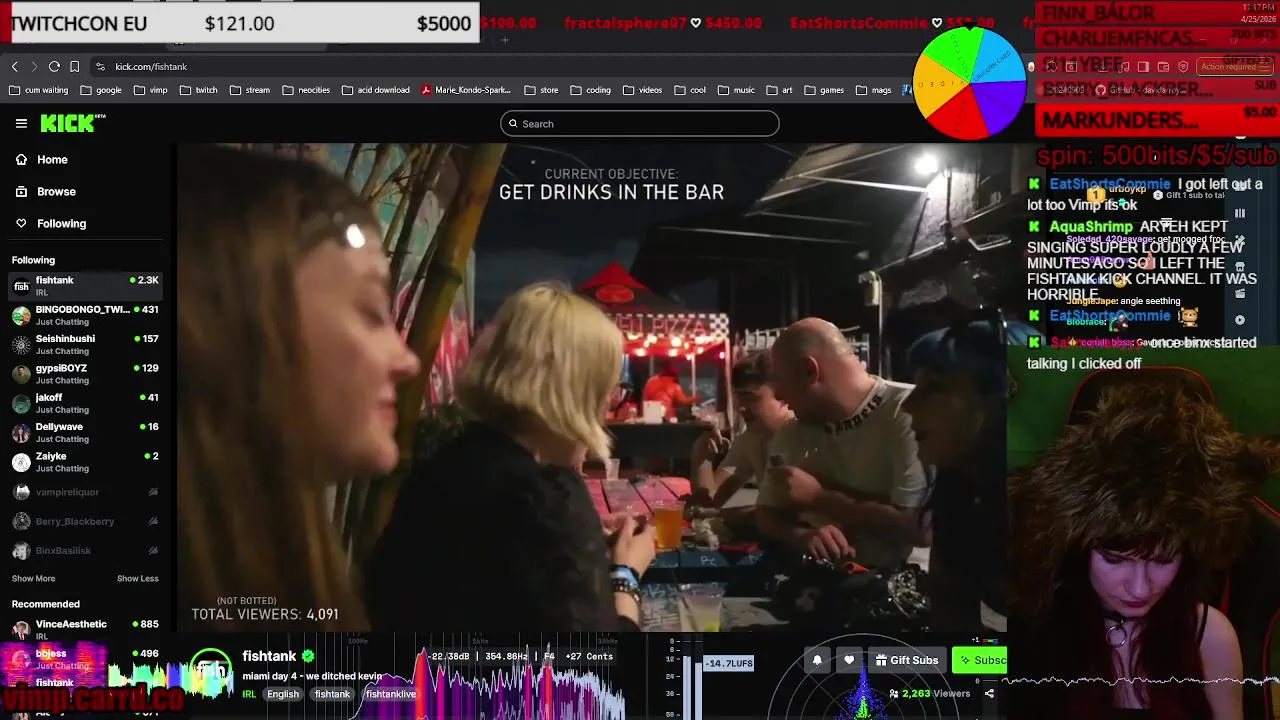1280x720 pixels.
Task: Open the 'art' bookmark folder
Action: (x=778, y=90)
